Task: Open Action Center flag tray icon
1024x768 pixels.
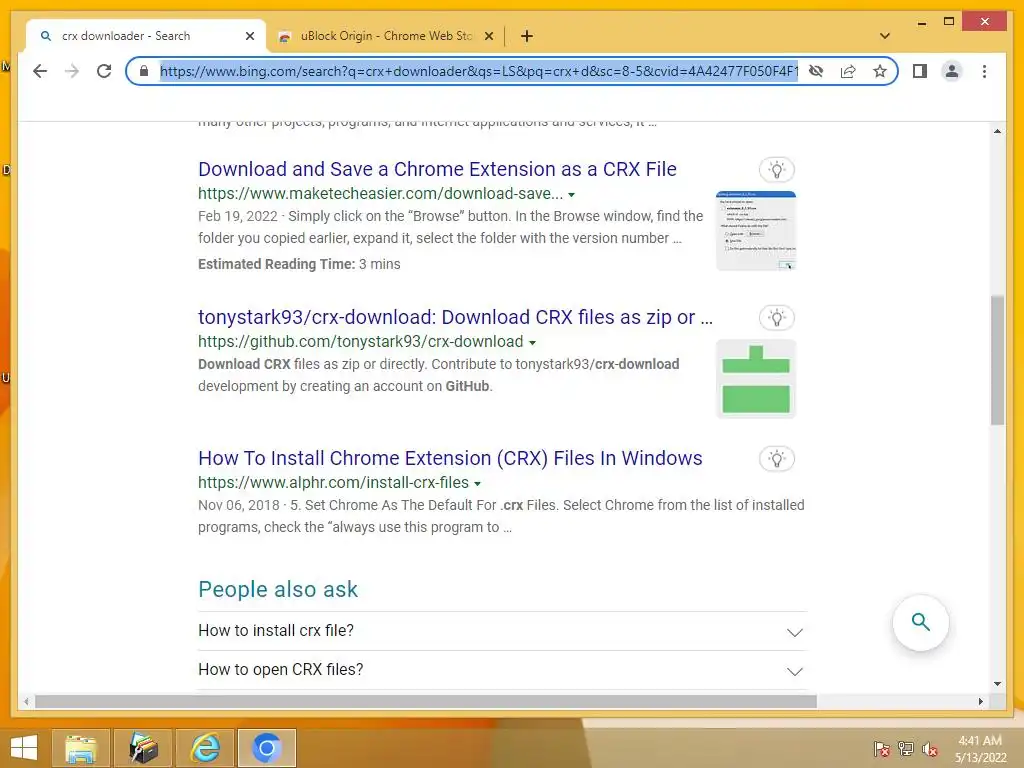Action: point(882,749)
